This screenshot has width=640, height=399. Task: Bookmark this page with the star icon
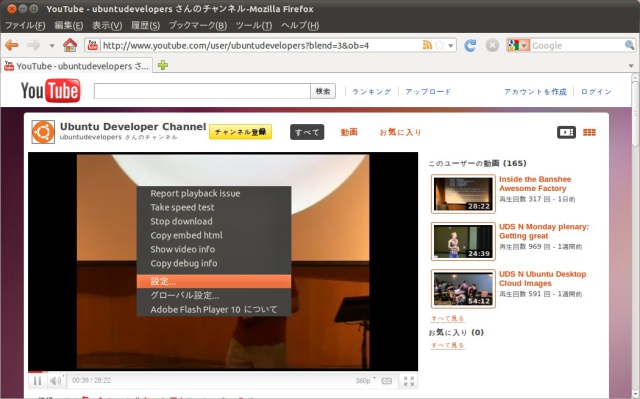439,45
